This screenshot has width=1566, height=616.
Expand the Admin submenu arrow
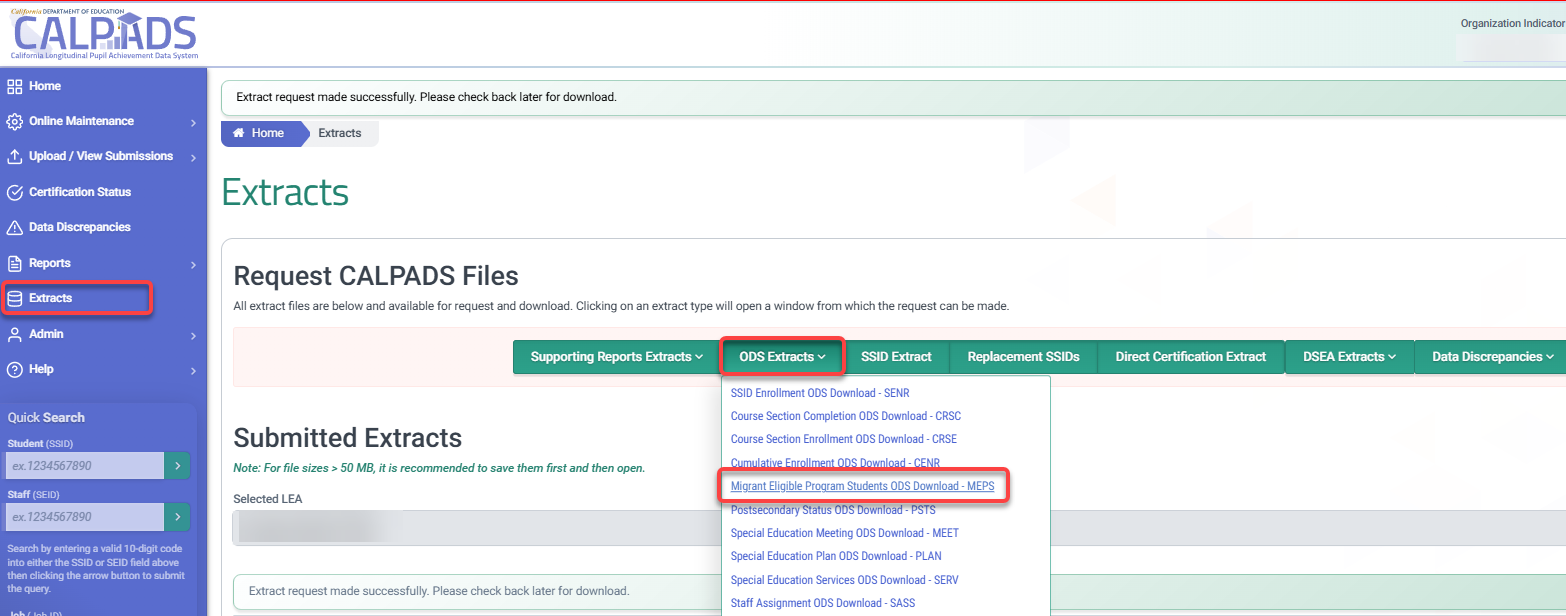point(193,335)
